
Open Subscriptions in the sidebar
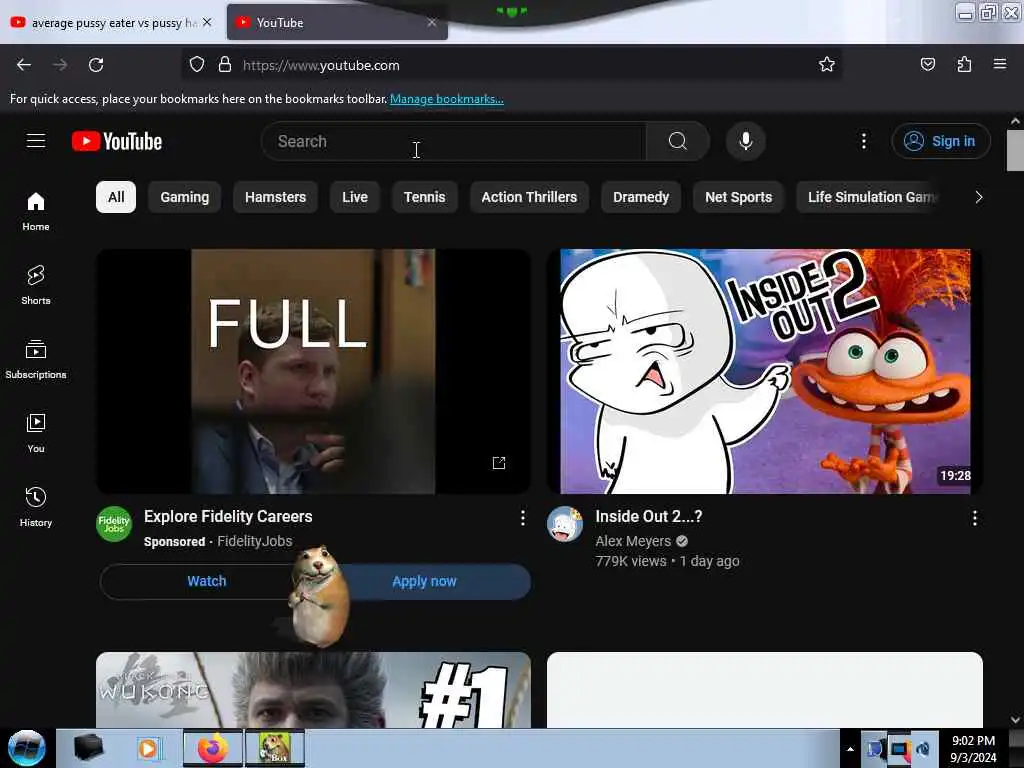pyautogui.click(x=36, y=359)
